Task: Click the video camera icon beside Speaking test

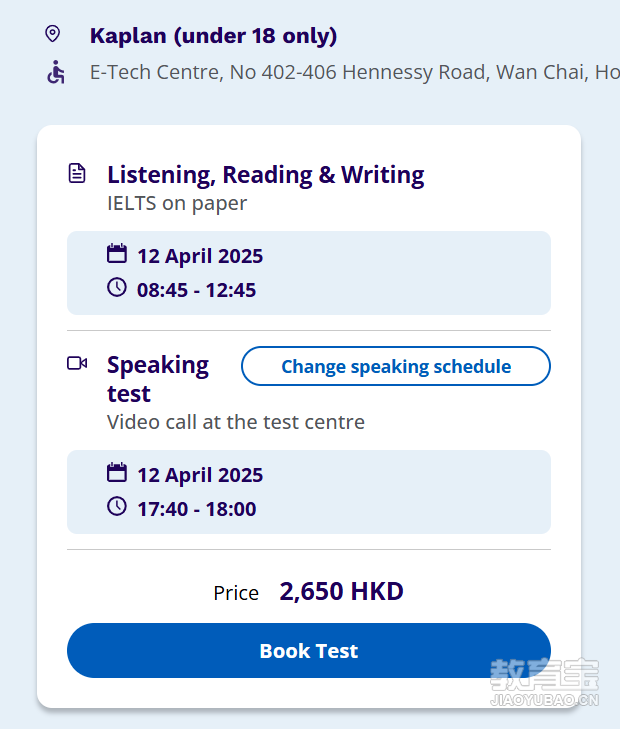Action: point(77,363)
